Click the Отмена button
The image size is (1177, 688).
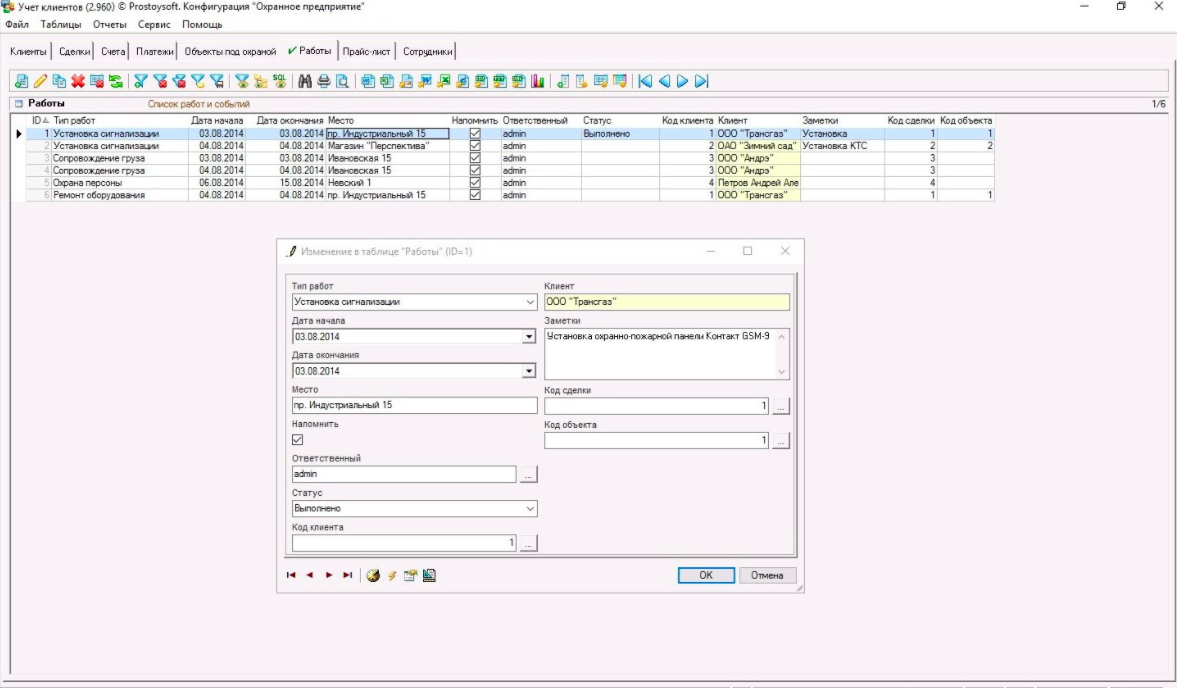pyautogui.click(x=767, y=575)
